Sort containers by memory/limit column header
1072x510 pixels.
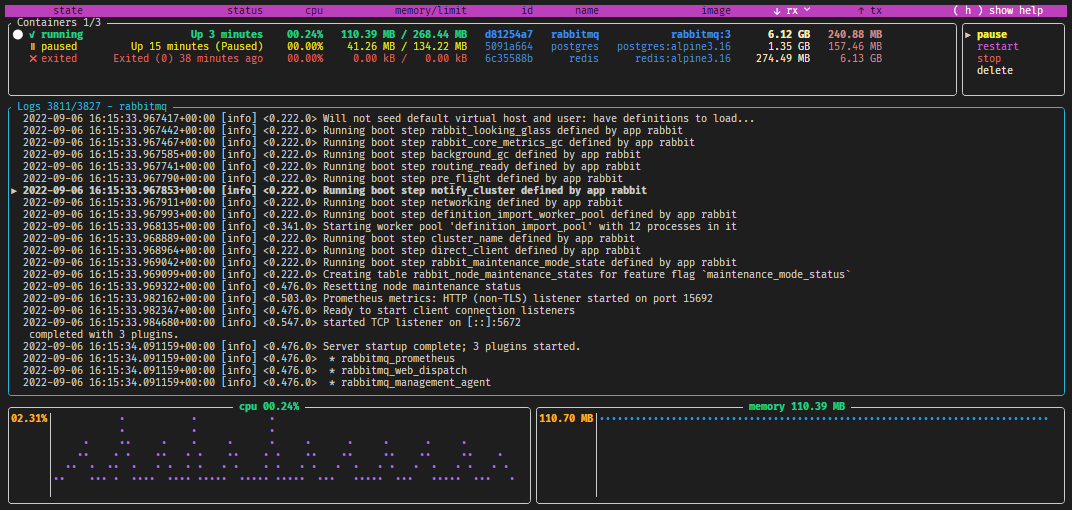click(431, 10)
